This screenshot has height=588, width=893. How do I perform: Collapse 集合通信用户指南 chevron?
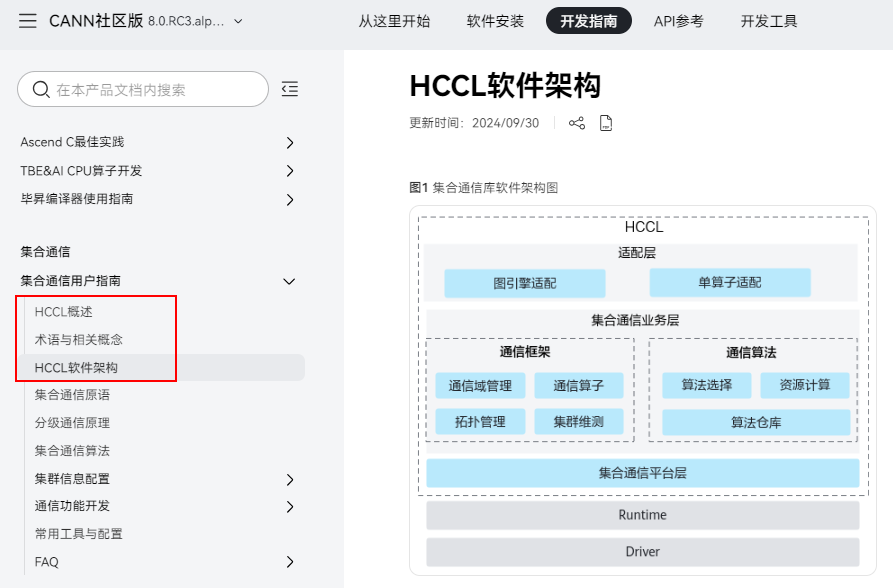point(289,281)
